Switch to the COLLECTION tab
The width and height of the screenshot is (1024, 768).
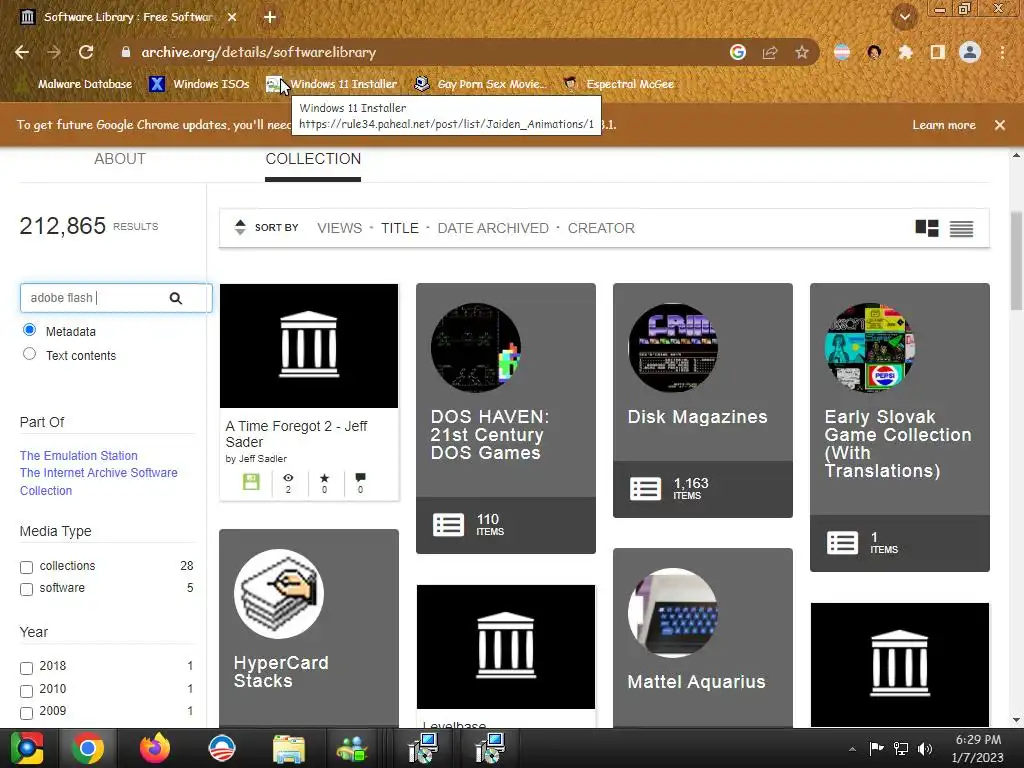pos(313,159)
